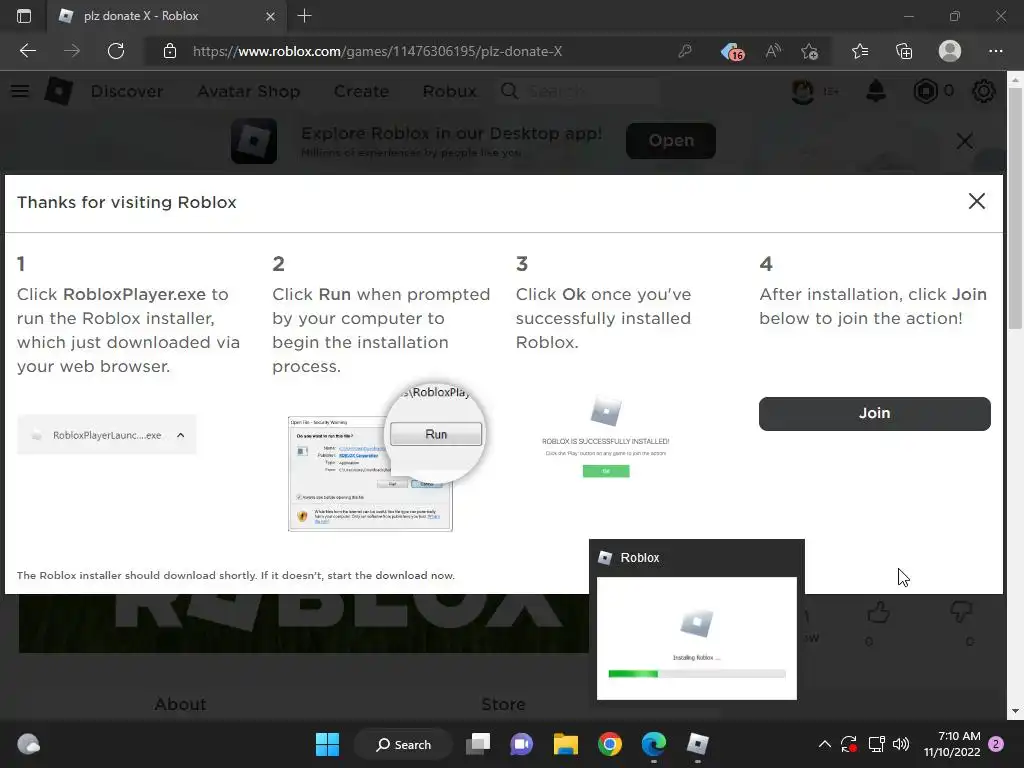Open Roblox installer taskbar icon

pyautogui.click(x=697, y=744)
